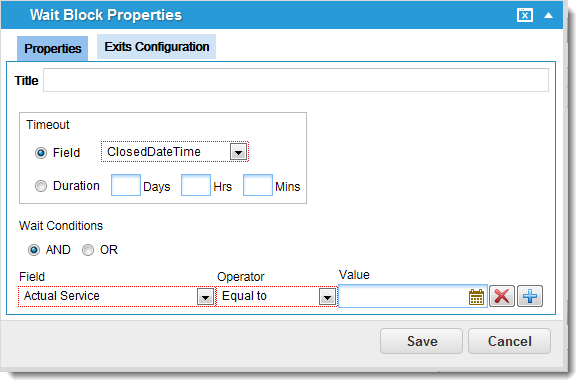Close the dialog using the header X icon
Screen dimensions: 583x387
[x=525, y=15]
